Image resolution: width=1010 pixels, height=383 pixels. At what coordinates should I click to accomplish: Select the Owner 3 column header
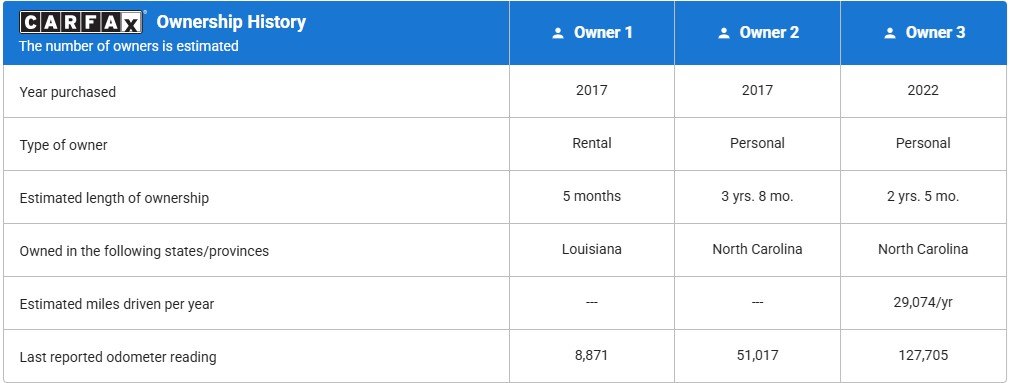pyautogui.click(x=924, y=33)
